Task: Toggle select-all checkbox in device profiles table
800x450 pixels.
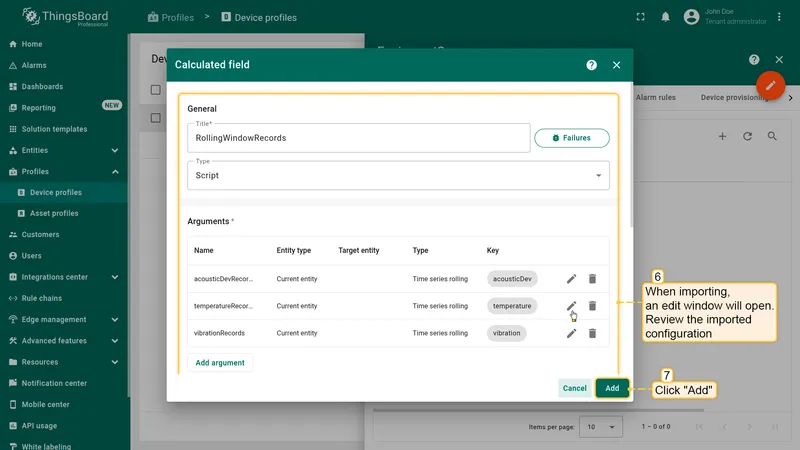Action: tap(156, 90)
